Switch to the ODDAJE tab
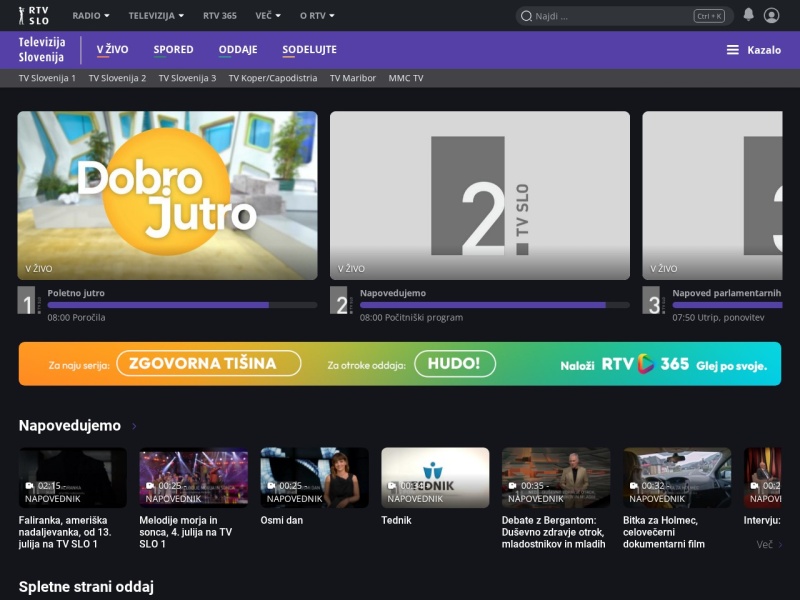The width and height of the screenshot is (800, 600). pos(238,49)
